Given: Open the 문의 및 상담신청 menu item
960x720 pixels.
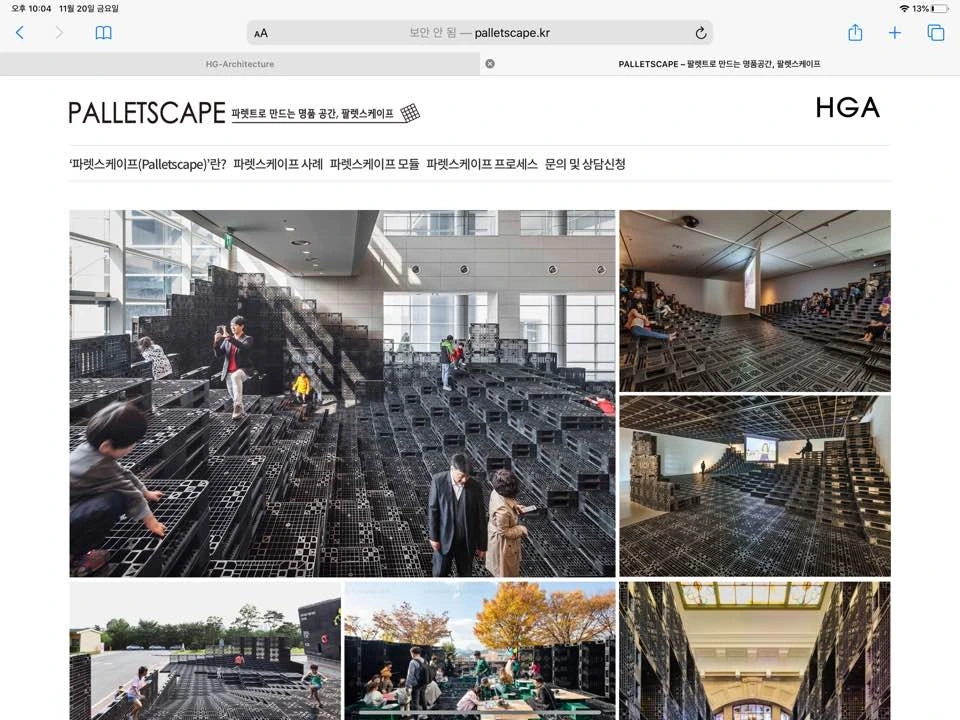Looking at the screenshot, I should click(585, 164).
